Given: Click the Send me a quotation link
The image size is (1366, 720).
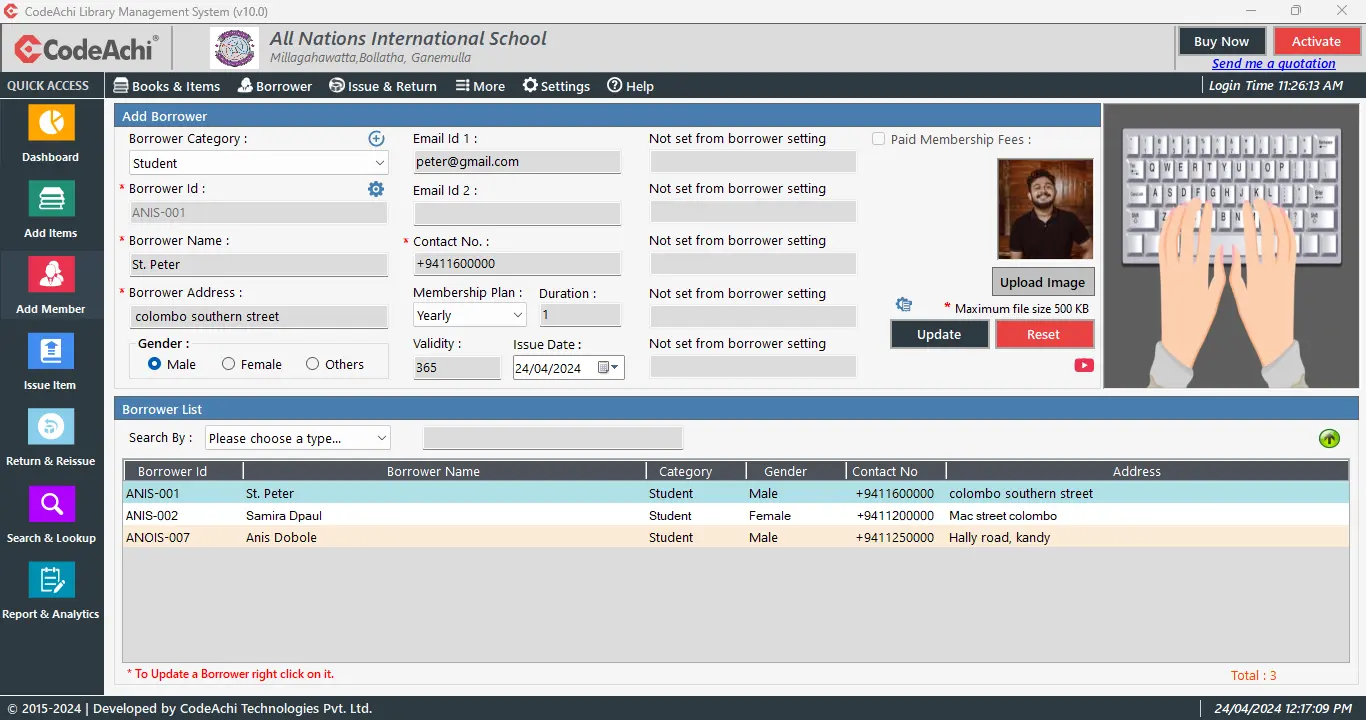Looking at the screenshot, I should 1273,64.
